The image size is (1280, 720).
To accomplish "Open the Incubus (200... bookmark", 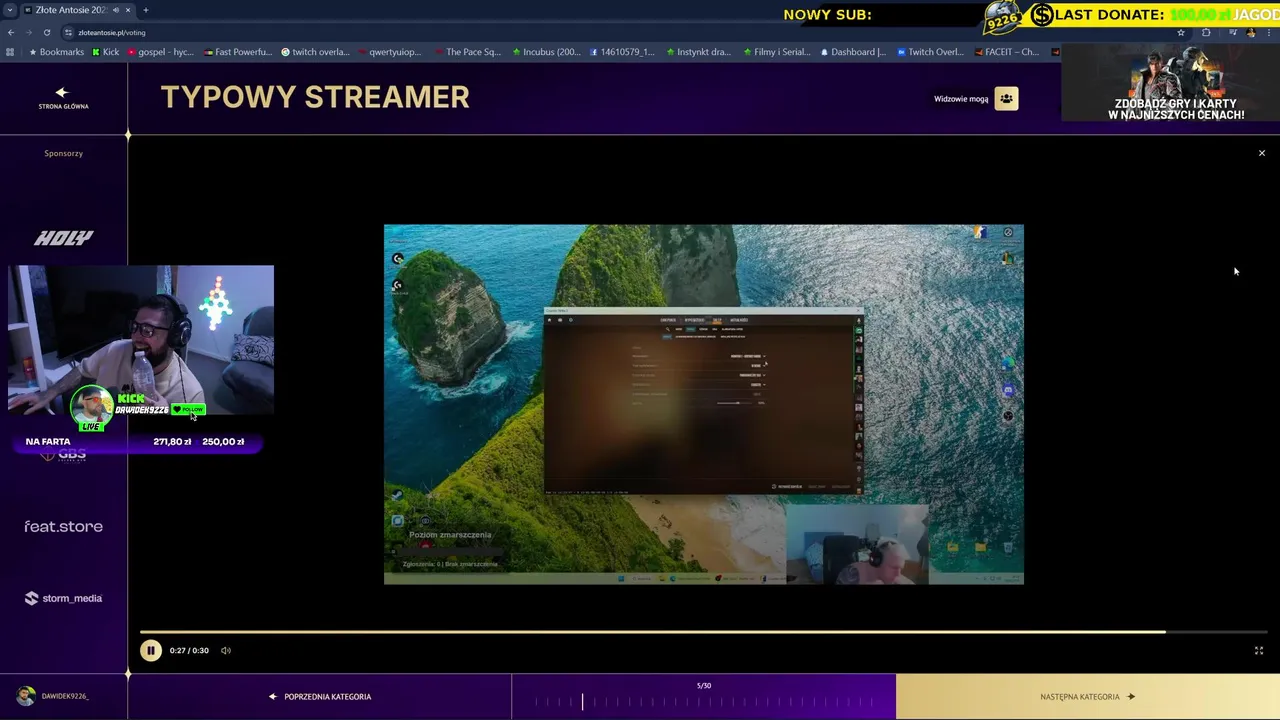I will click(x=545, y=52).
